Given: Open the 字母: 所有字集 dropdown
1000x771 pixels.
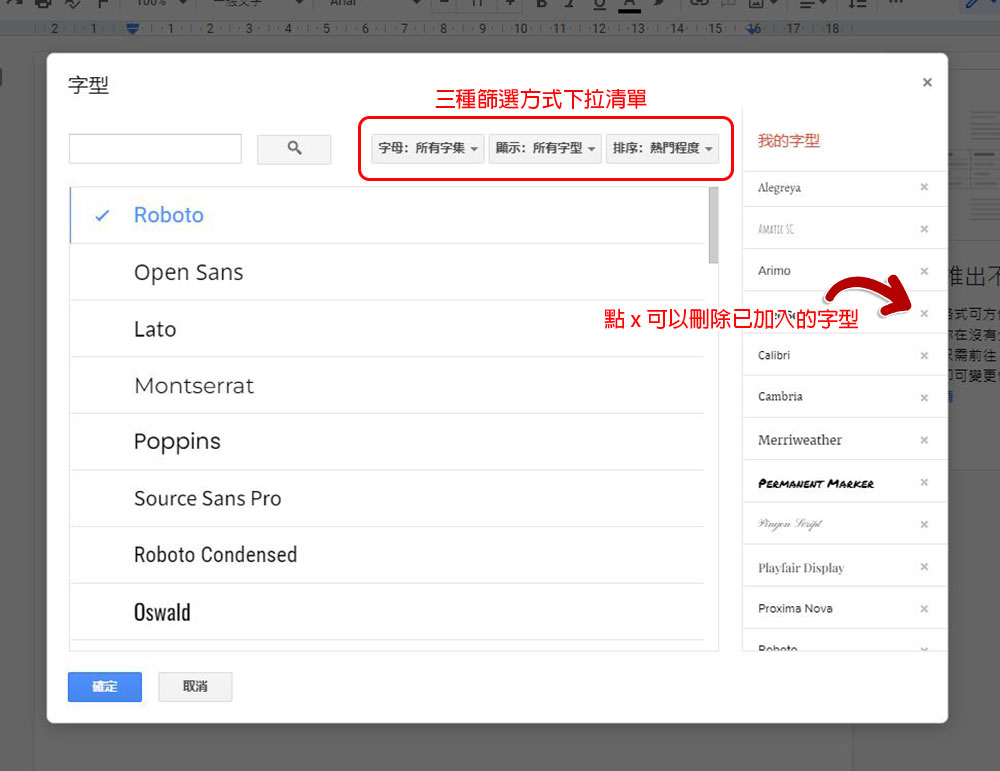Looking at the screenshot, I should (x=427, y=149).
